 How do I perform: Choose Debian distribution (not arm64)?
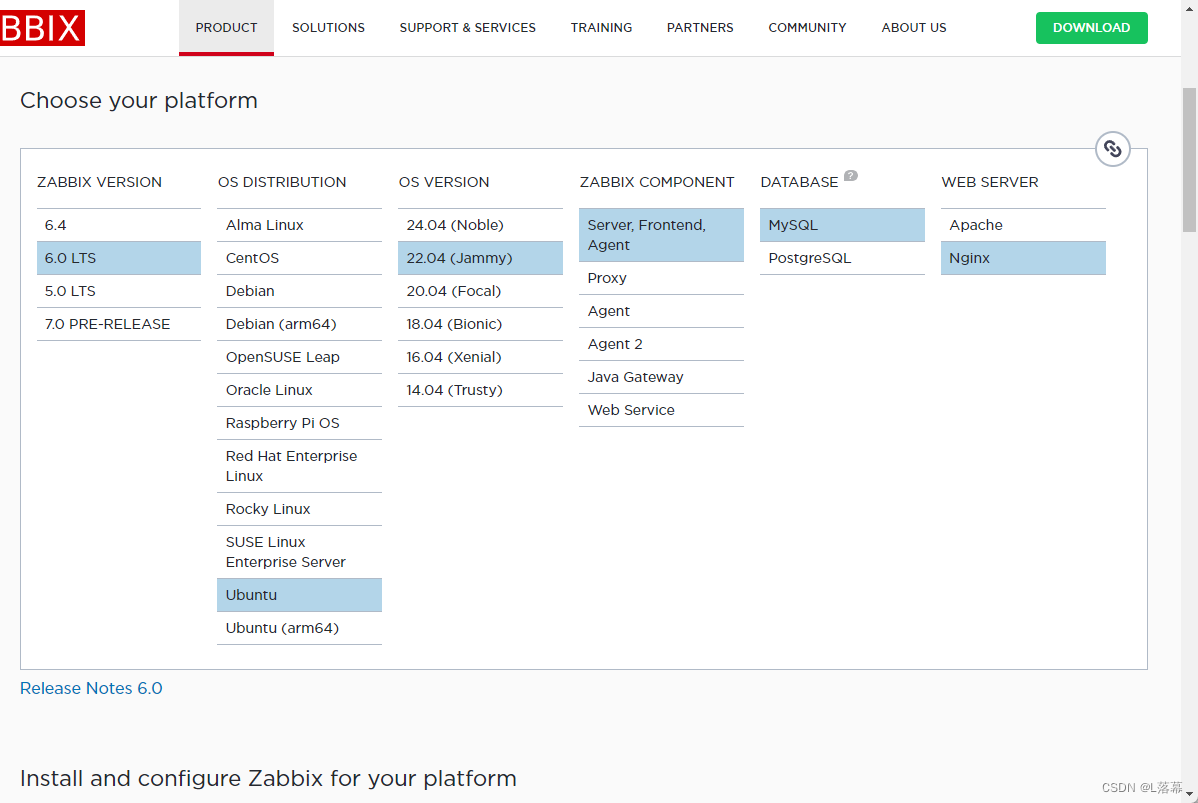(x=300, y=291)
